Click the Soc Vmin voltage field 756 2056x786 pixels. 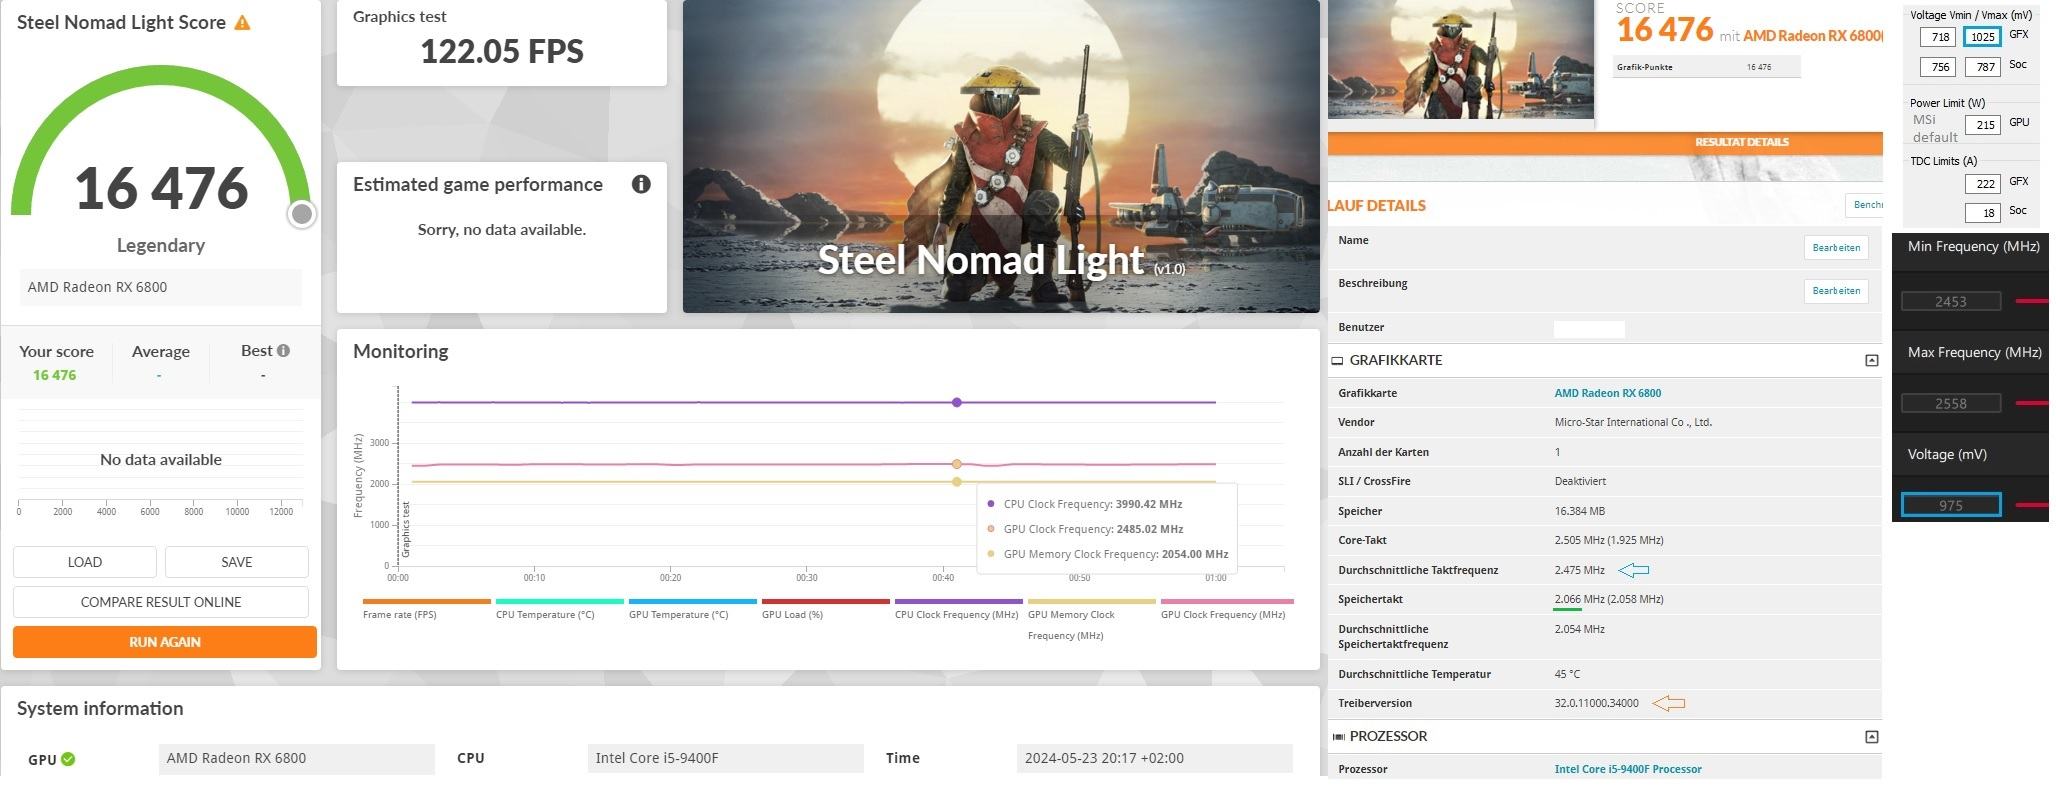pos(1938,67)
